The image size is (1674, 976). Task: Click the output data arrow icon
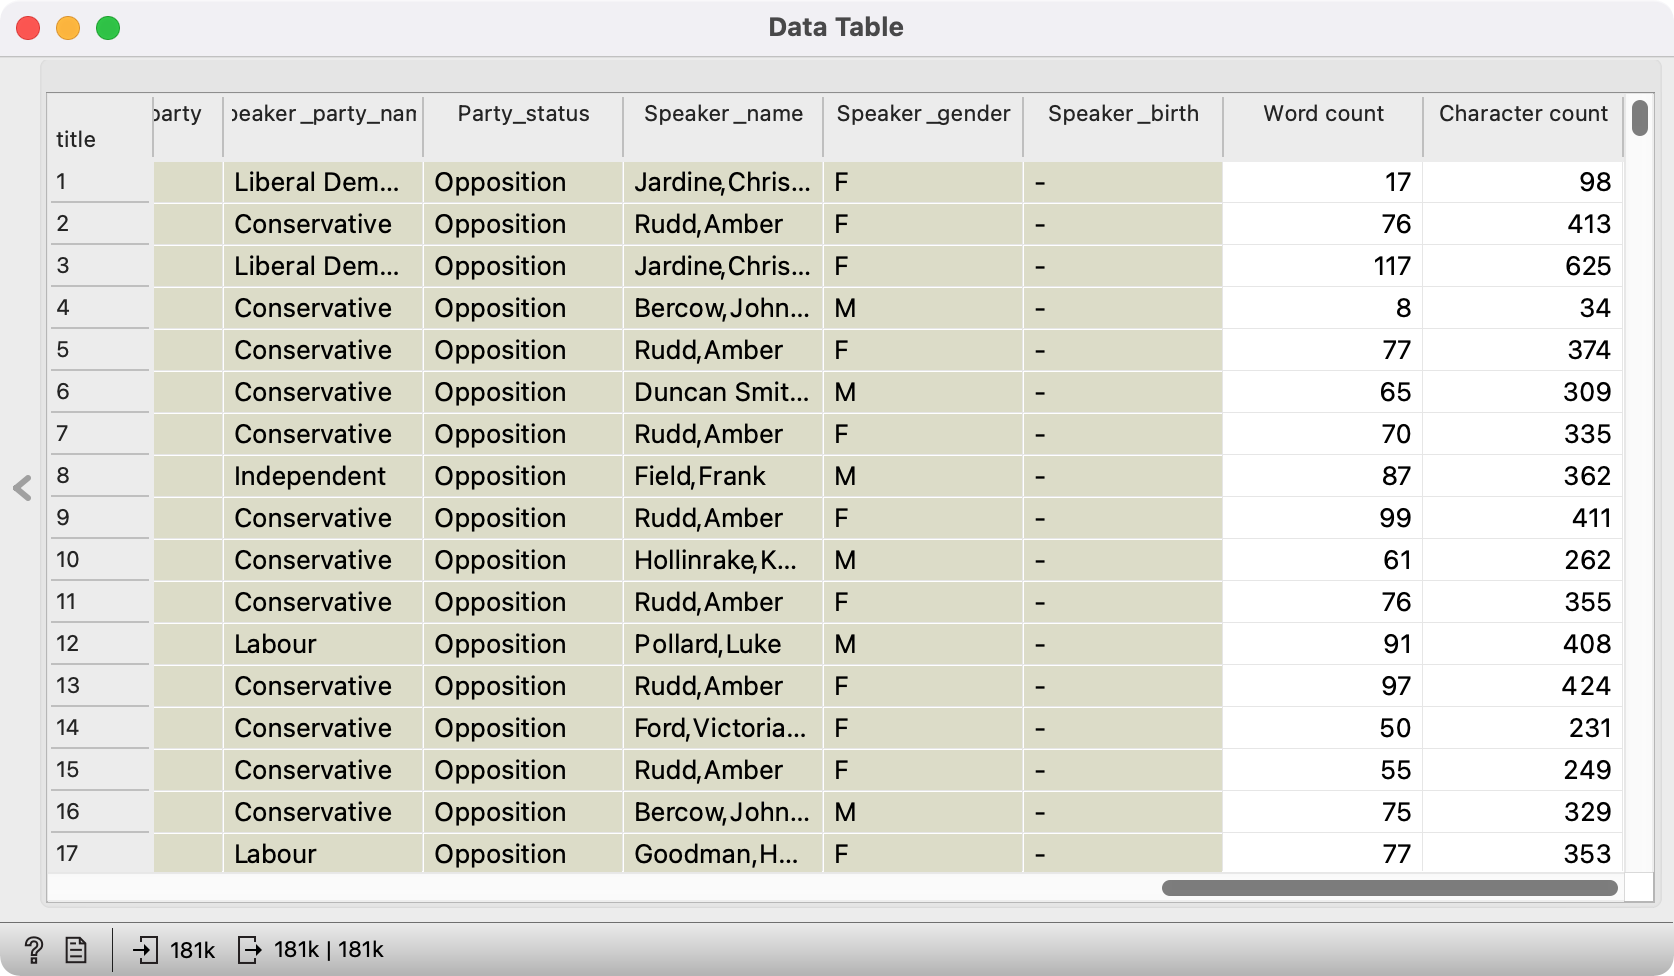point(249,950)
